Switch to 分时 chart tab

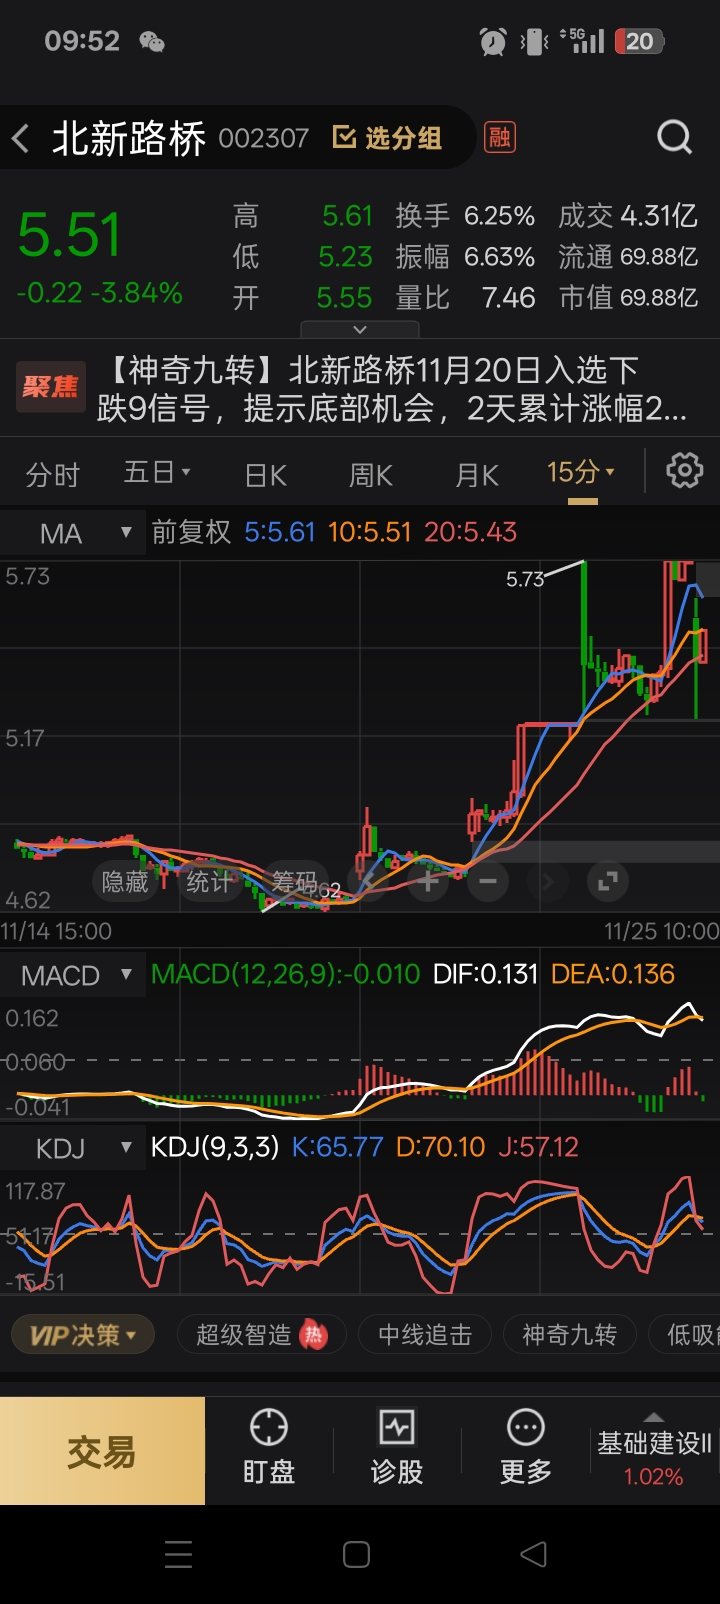(52, 474)
